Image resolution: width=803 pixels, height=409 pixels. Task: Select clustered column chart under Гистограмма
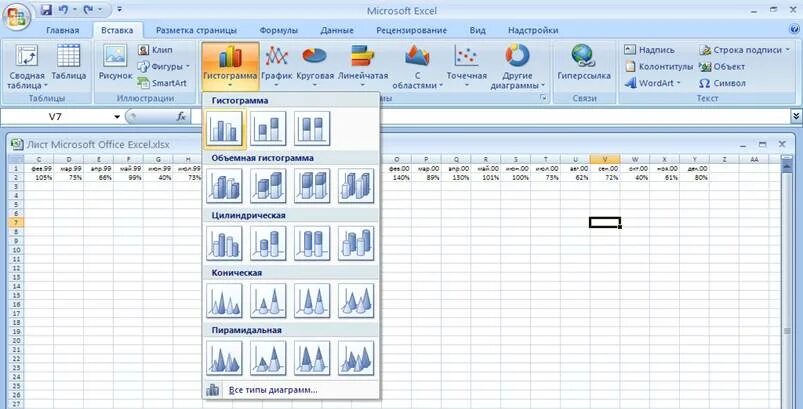pos(224,128)
